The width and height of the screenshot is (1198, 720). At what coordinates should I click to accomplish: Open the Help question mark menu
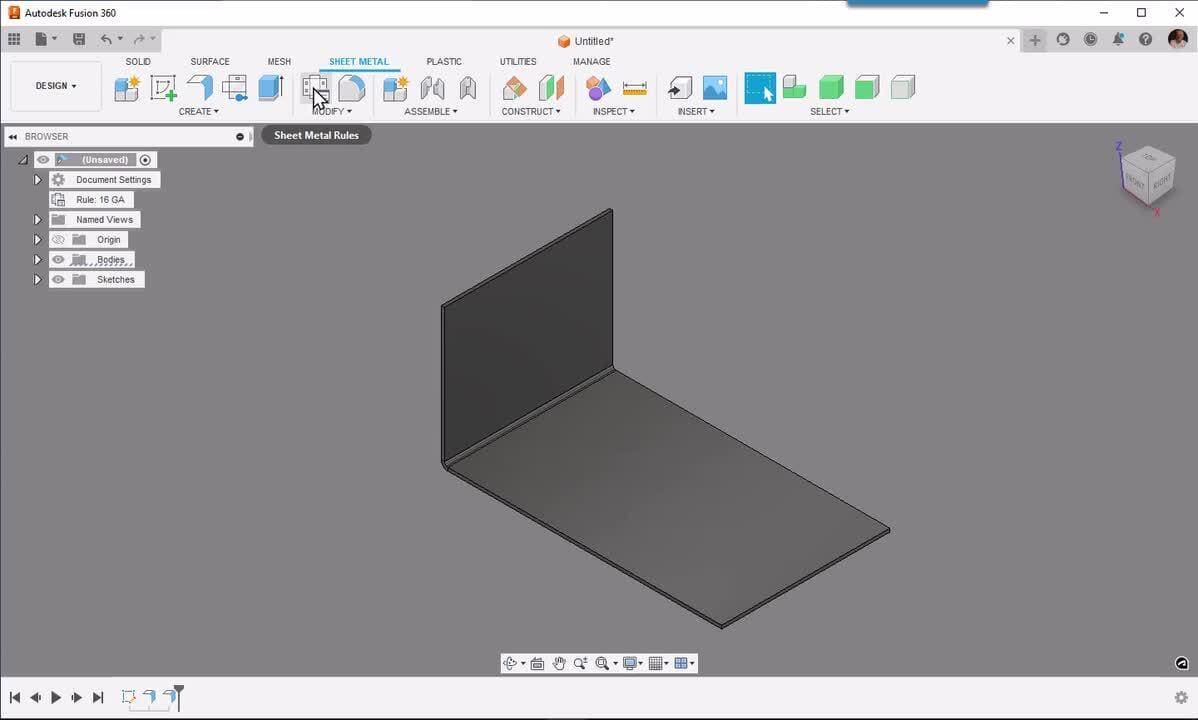pos(1145,39)
